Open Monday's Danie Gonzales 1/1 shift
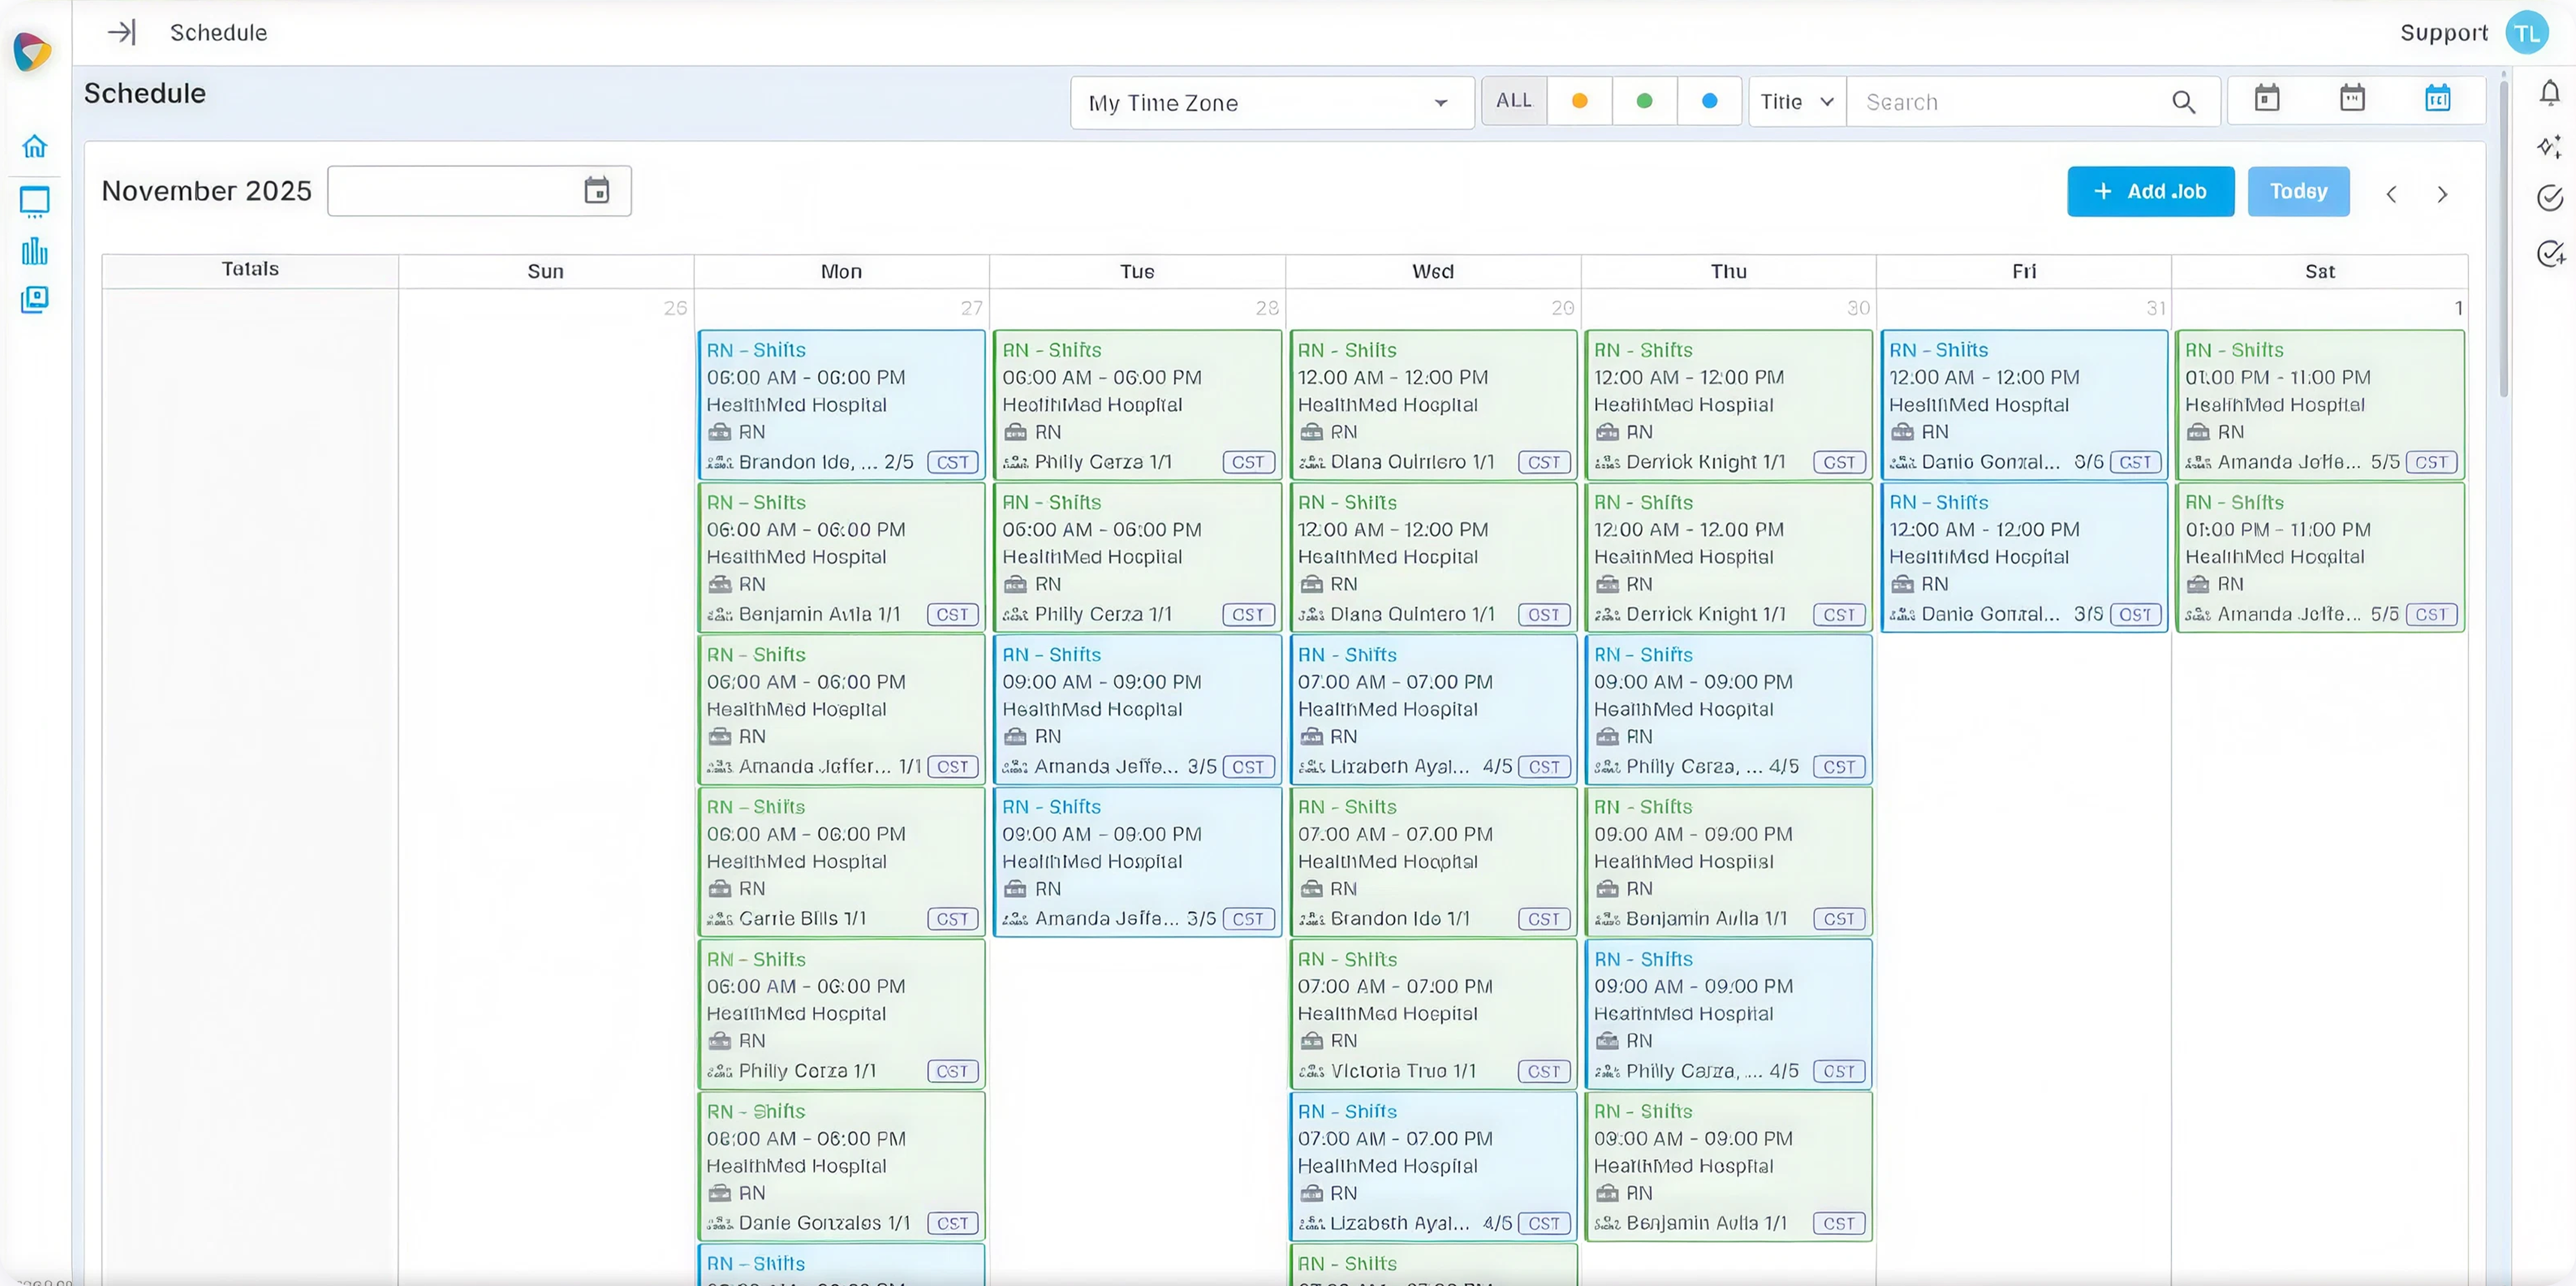 pos(841,1166)
